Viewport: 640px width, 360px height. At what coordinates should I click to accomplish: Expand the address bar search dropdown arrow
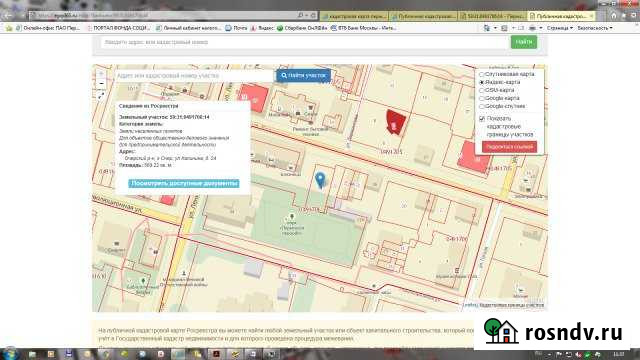(x=307, y=16)
